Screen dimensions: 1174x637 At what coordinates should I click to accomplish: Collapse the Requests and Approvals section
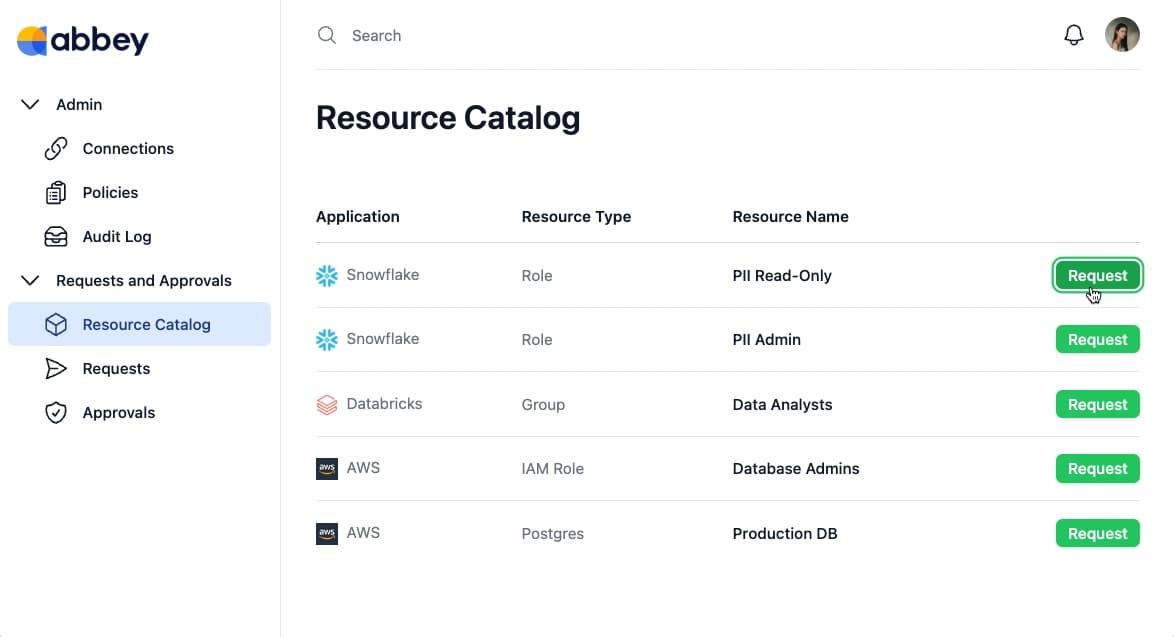[x=30, y=280]
